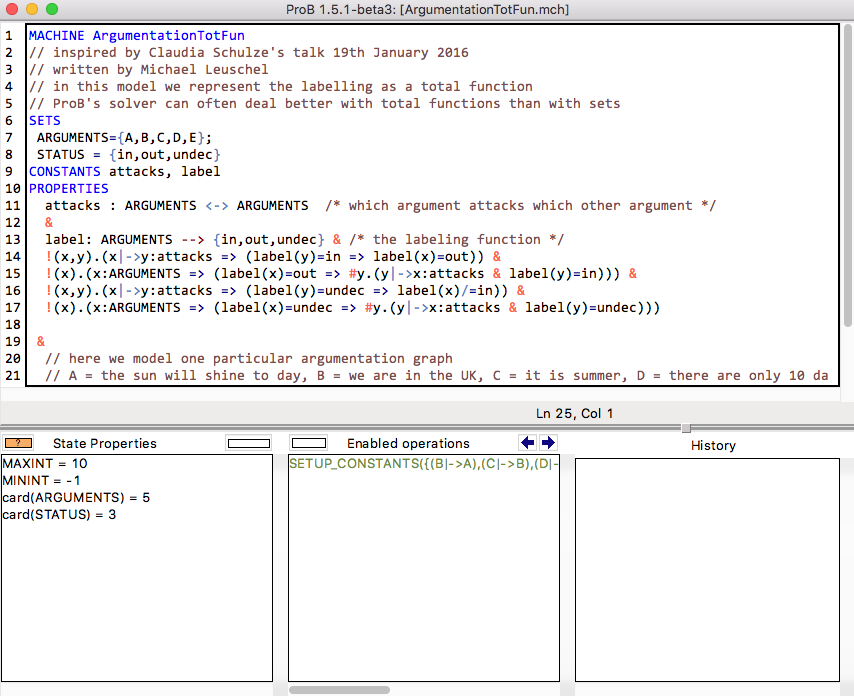Click the SETS keyword in the editor

click(44, 120)
